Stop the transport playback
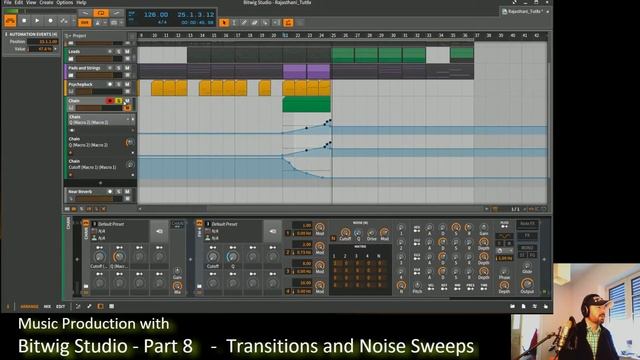 (x=24, y=20)
